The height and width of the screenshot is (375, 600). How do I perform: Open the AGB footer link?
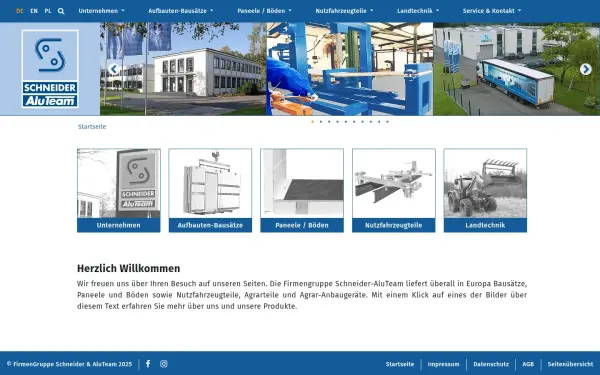click(x=528, y=364)
